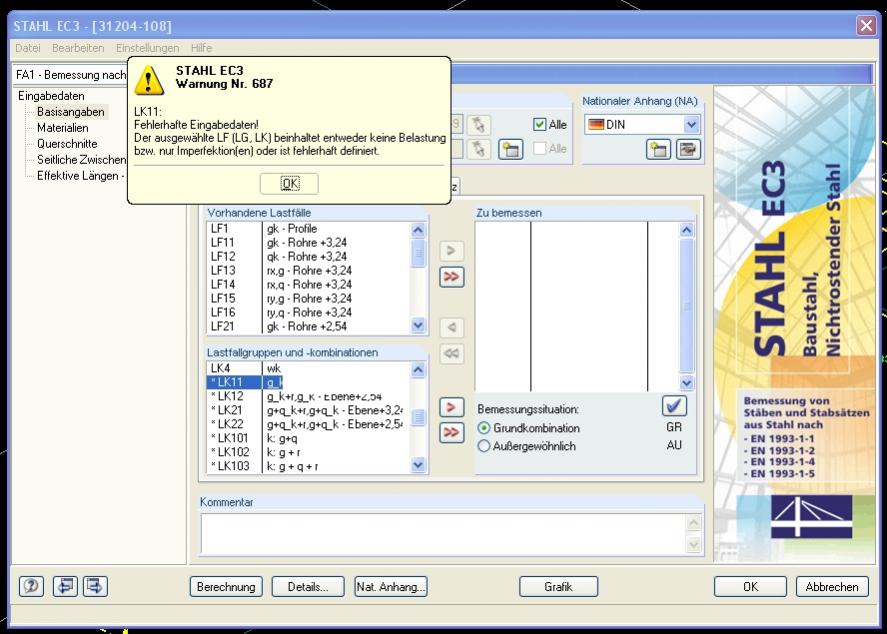Viewport: 887px width, 634px height.
Task: Open the Hilfe menu
Action: (x=201, y=48)
